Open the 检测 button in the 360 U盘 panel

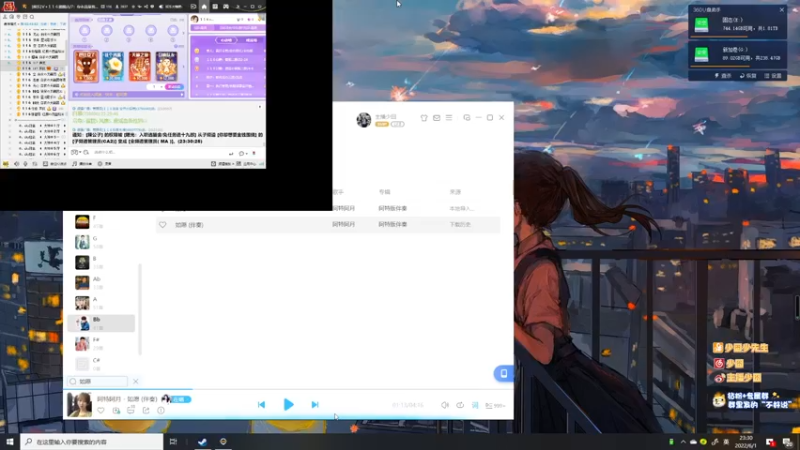[x=723, y=76]
